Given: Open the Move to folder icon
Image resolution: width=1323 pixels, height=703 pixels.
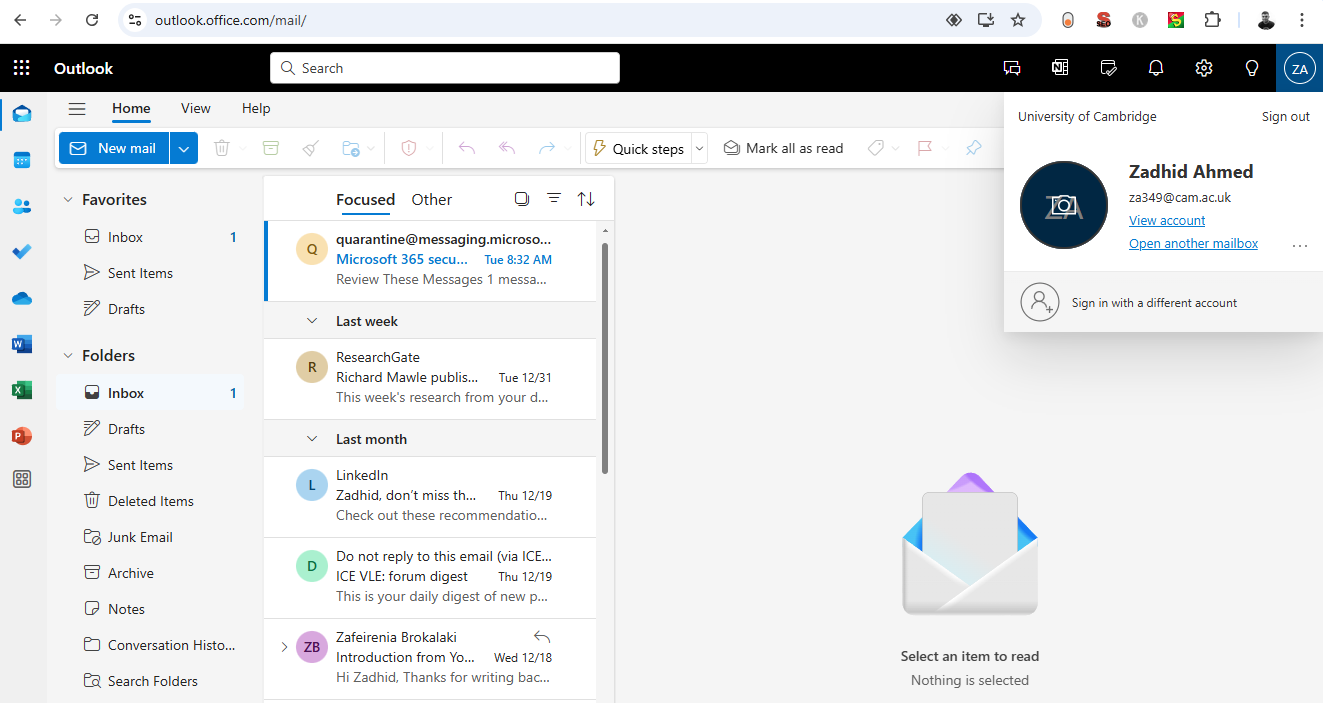Looking at the screenshot, I should (x=350, y=148).
